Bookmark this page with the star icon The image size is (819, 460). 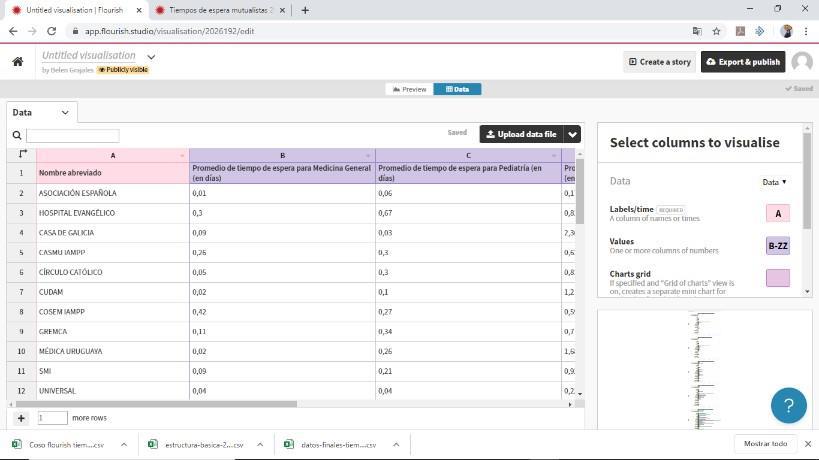pyautogui.click(x=717, y=31)
